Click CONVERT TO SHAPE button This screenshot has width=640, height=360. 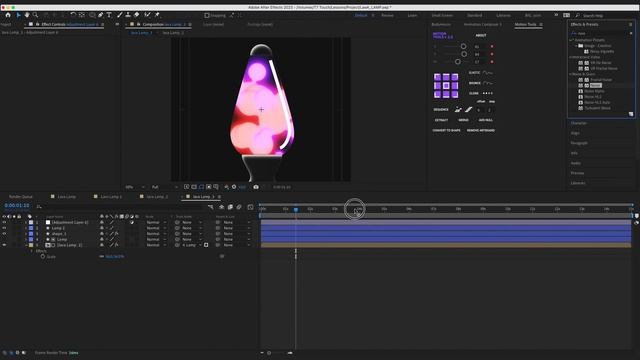click(x=447, y=131)
